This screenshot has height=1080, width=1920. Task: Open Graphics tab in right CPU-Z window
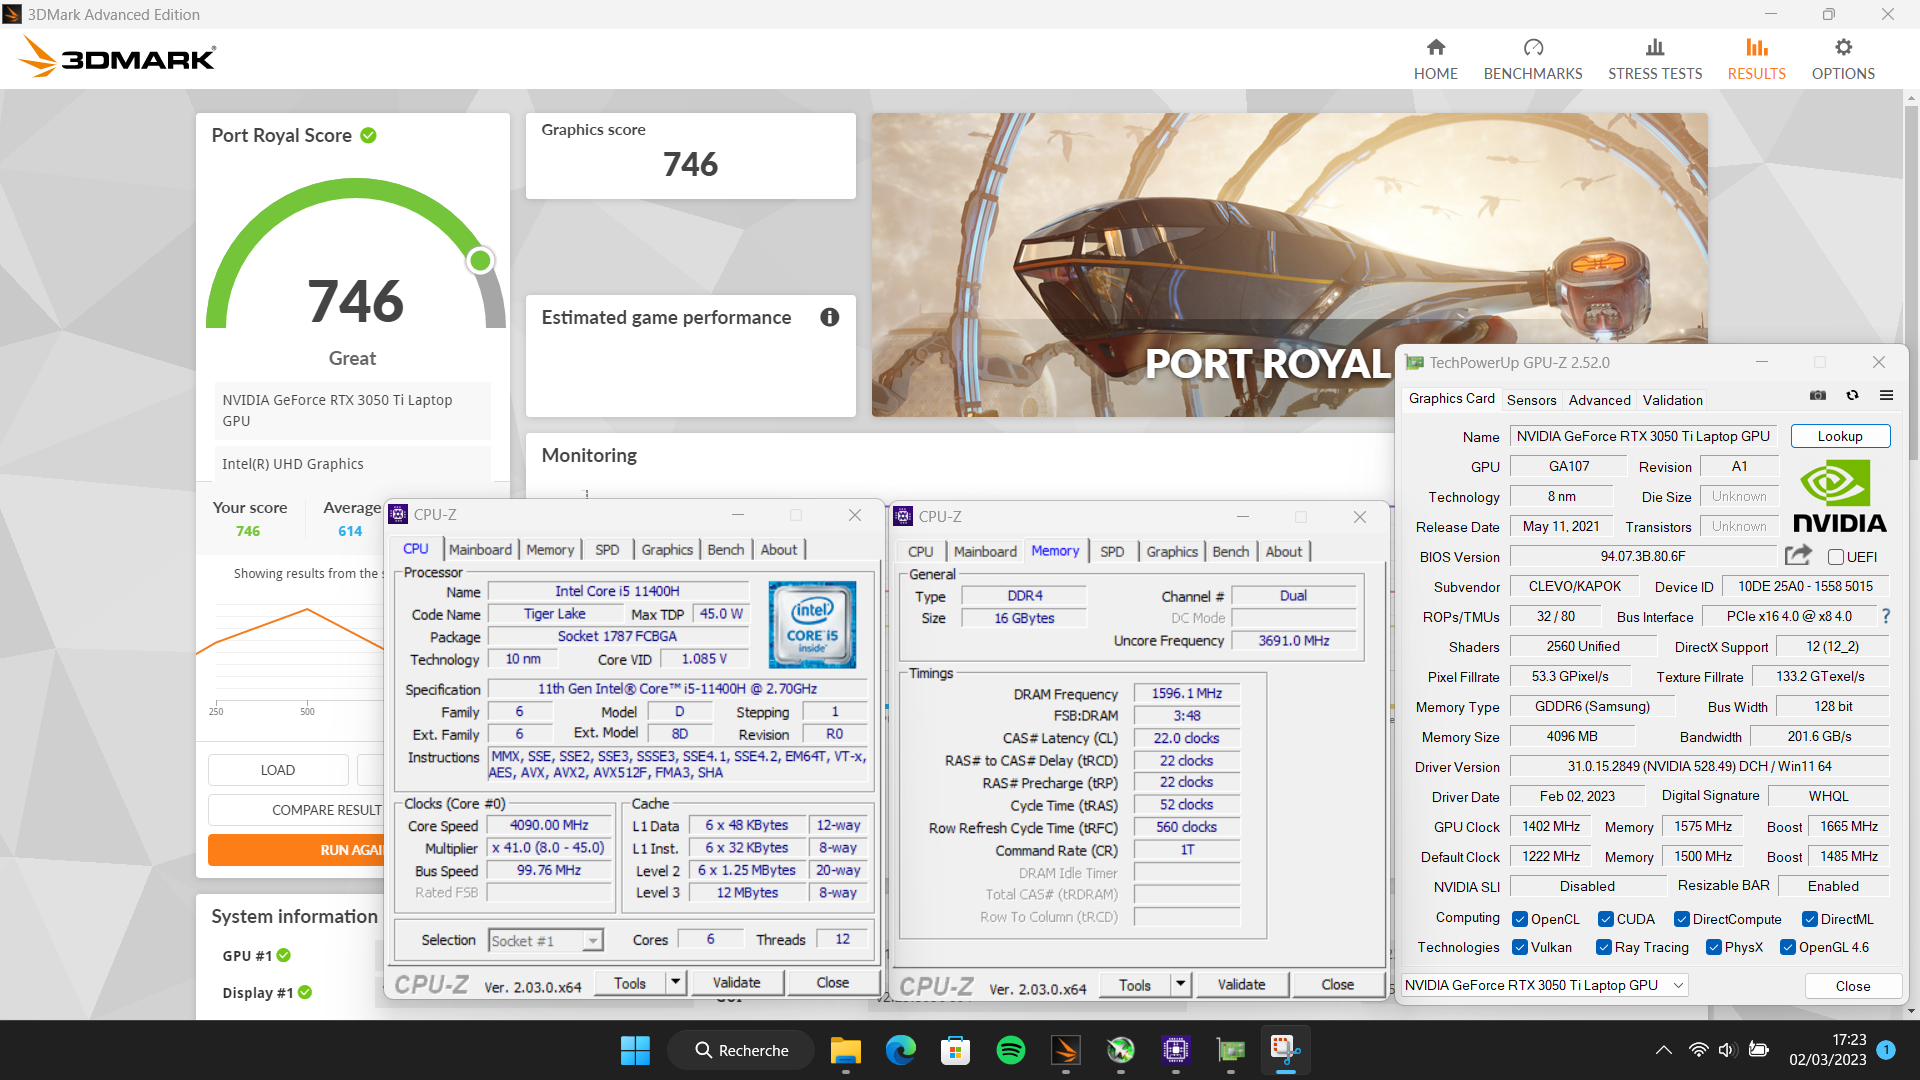(x=1171, y=552)
